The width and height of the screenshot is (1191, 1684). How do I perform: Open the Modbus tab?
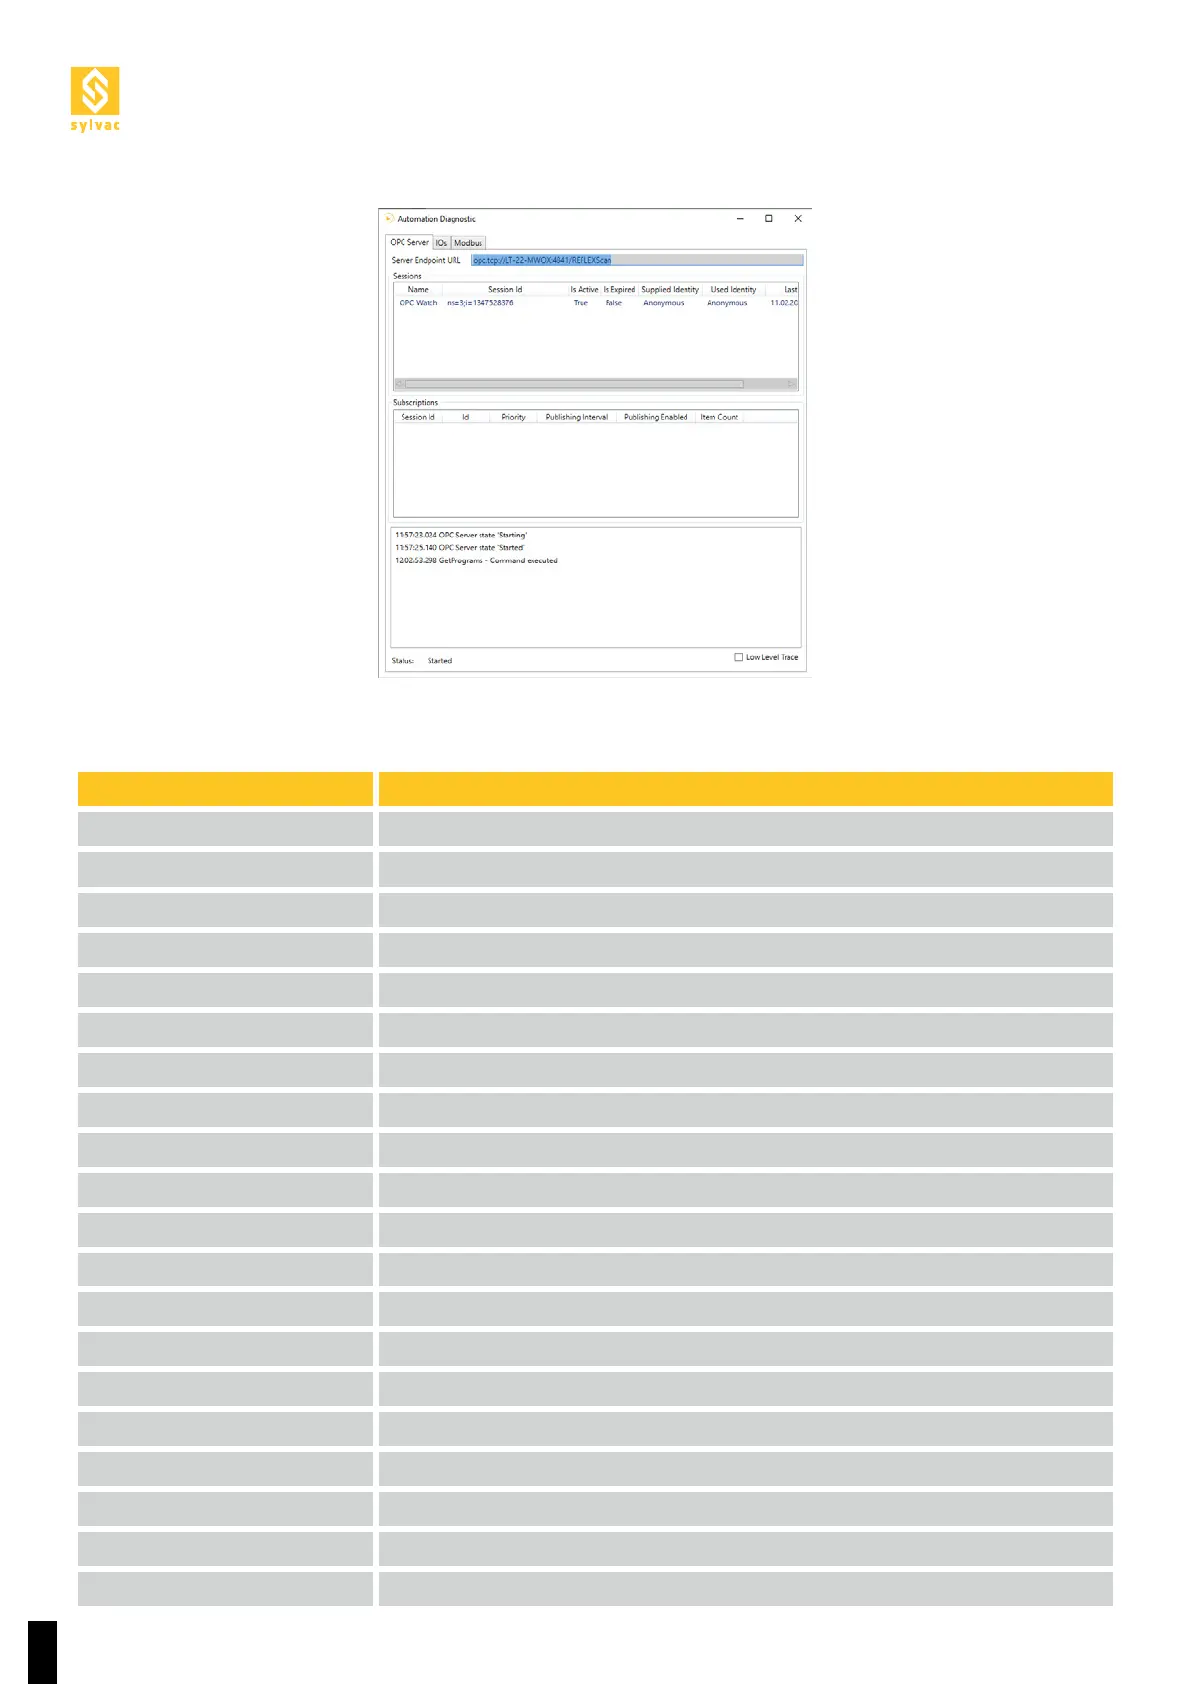468,243
